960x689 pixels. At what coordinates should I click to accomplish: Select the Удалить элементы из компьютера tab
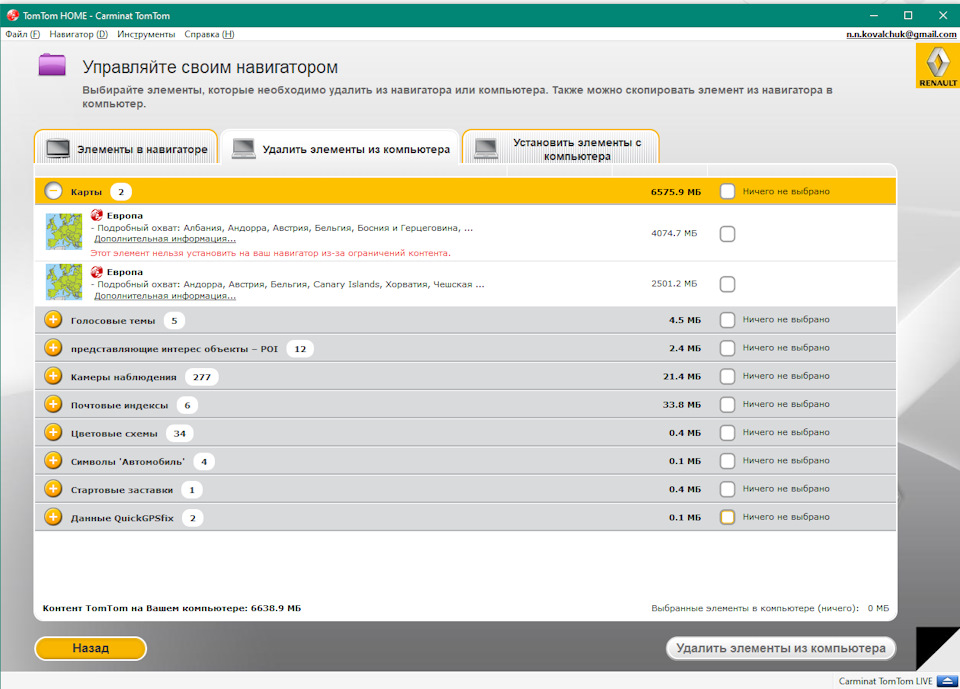[340, 148]
